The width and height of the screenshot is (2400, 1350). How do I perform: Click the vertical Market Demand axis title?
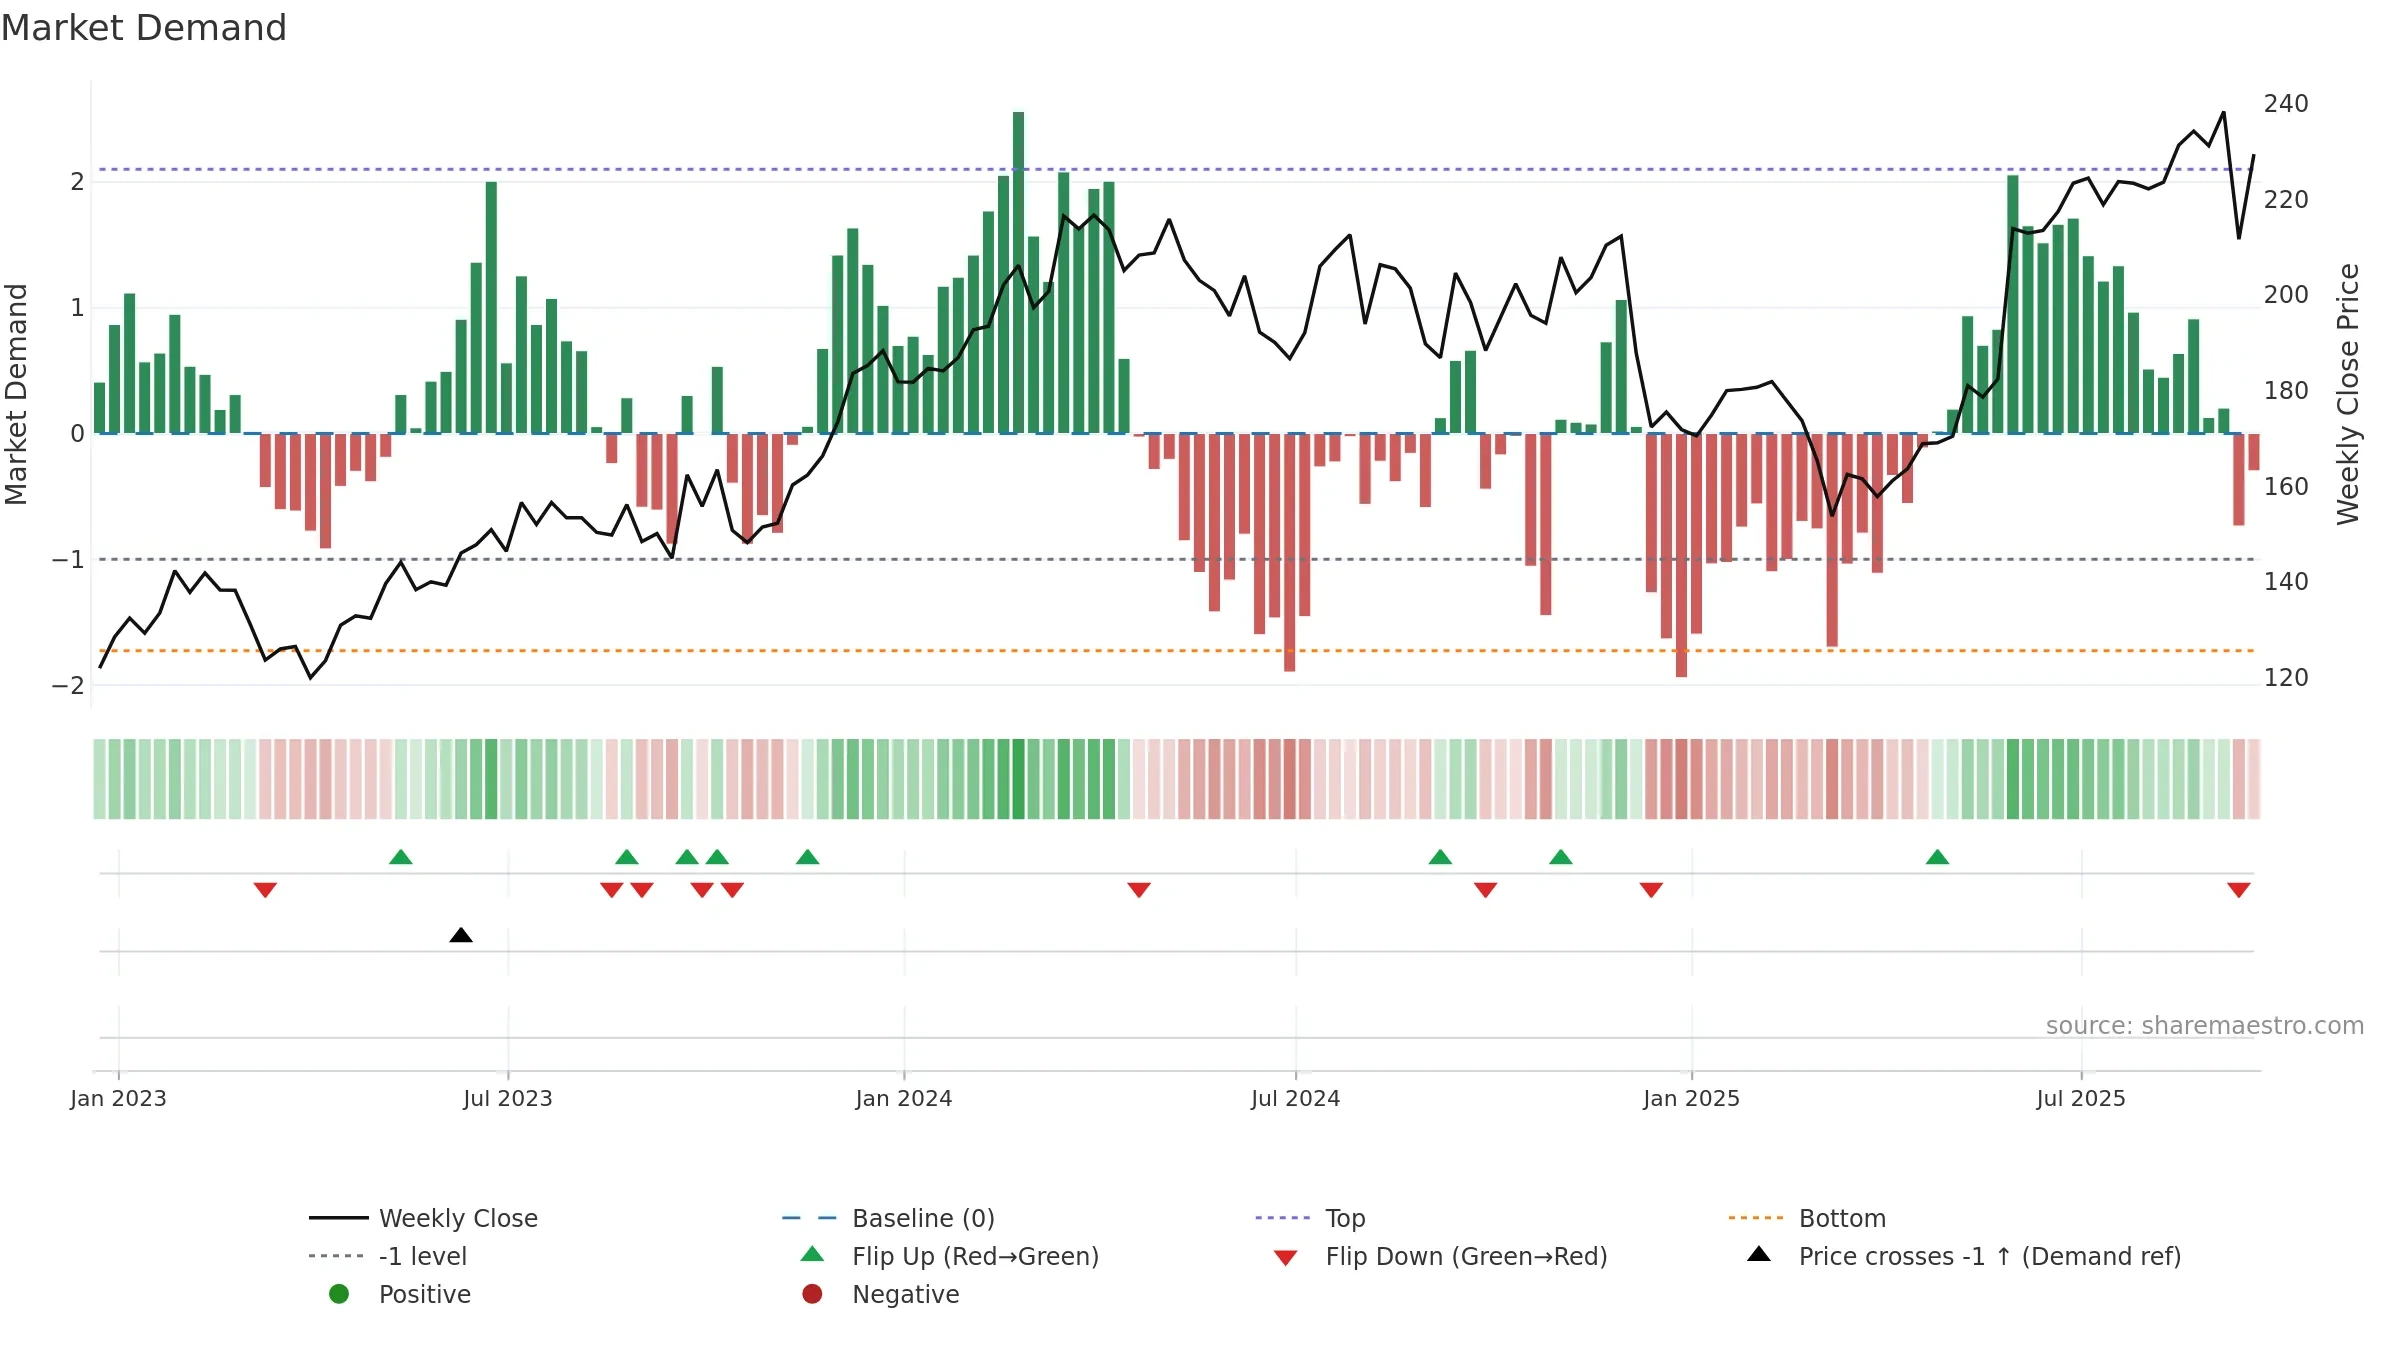(x=16, y=394)
